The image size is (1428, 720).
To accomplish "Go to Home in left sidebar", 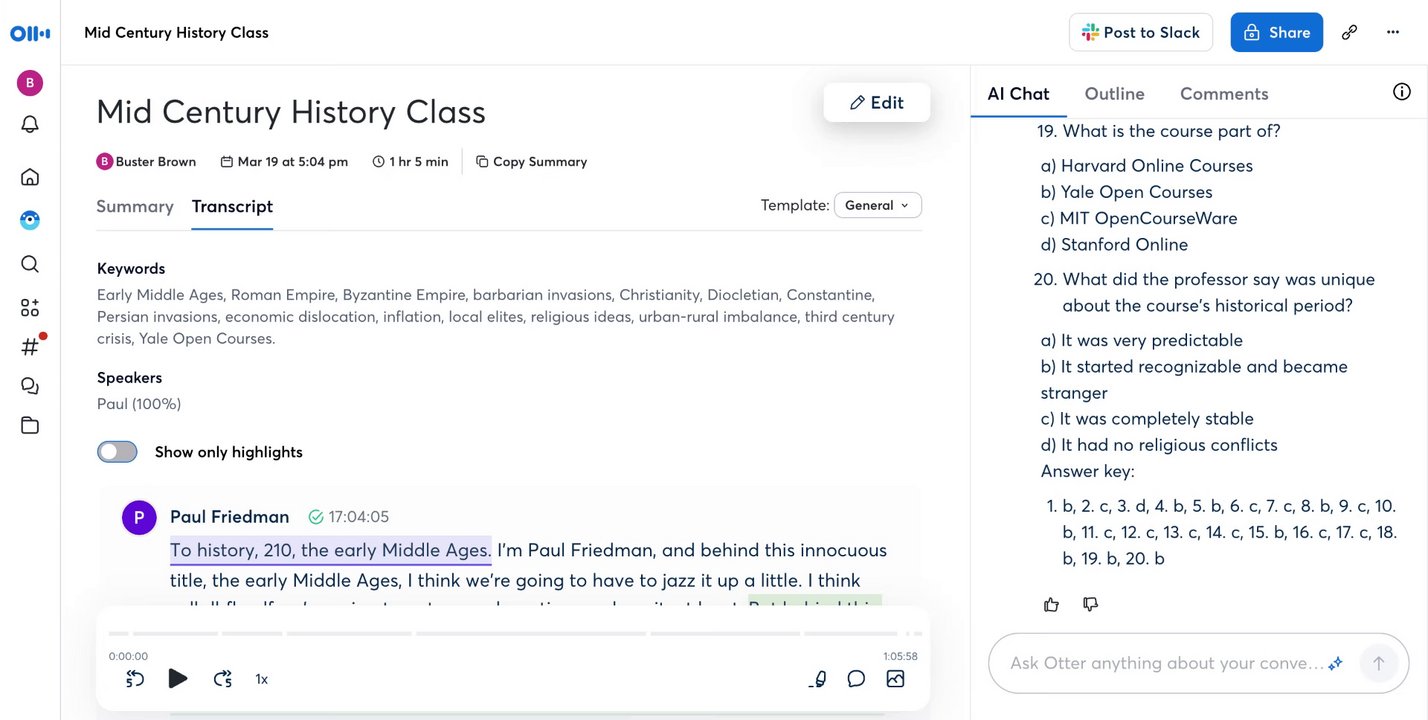I will click(x=30, y=177).
